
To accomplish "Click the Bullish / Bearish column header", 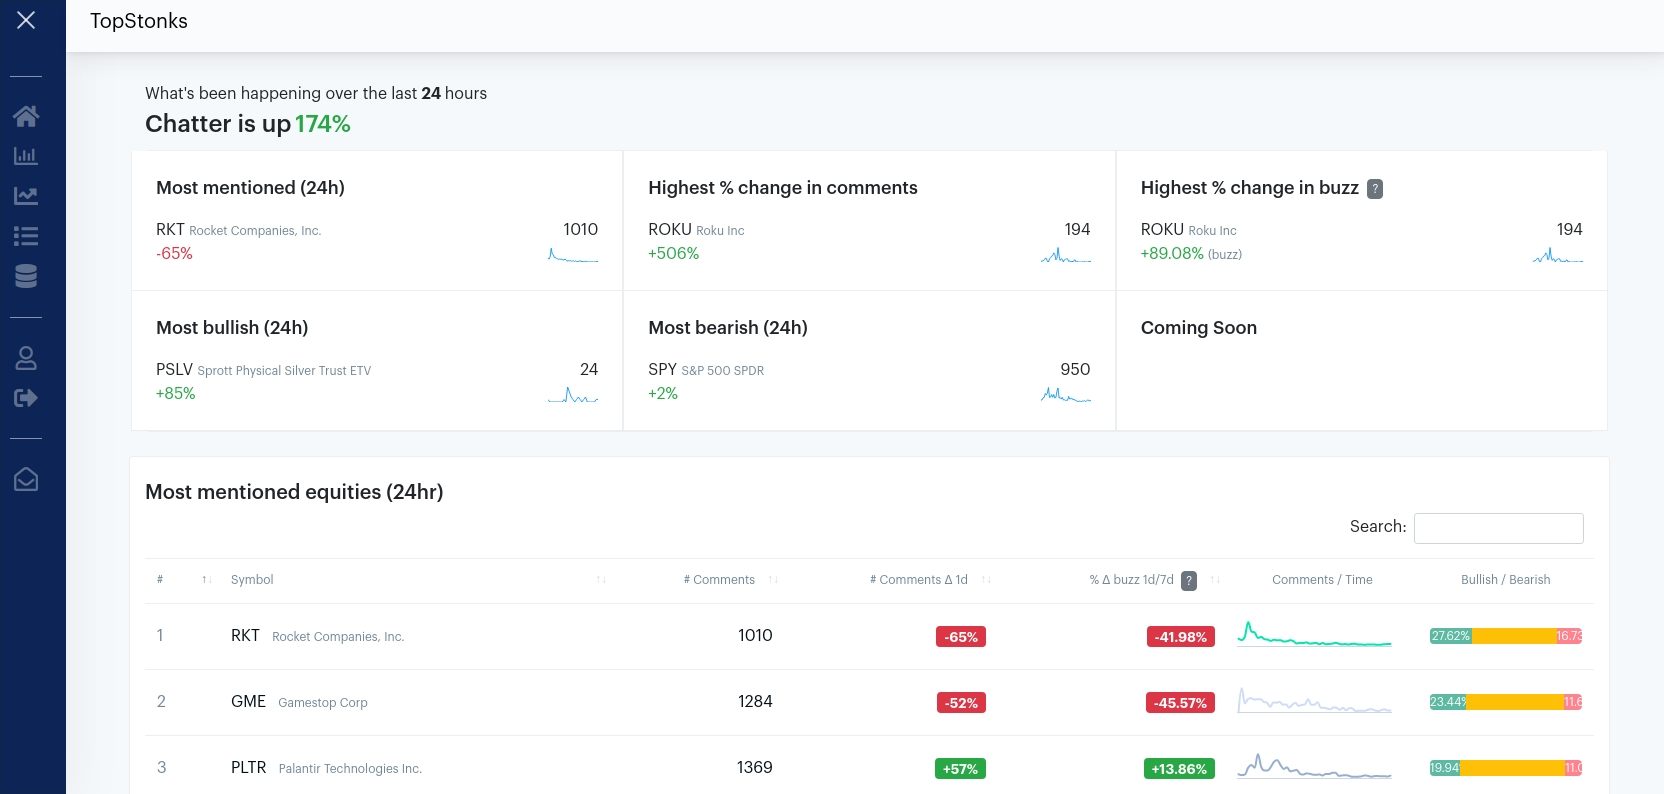I will tap(1506, 580).
